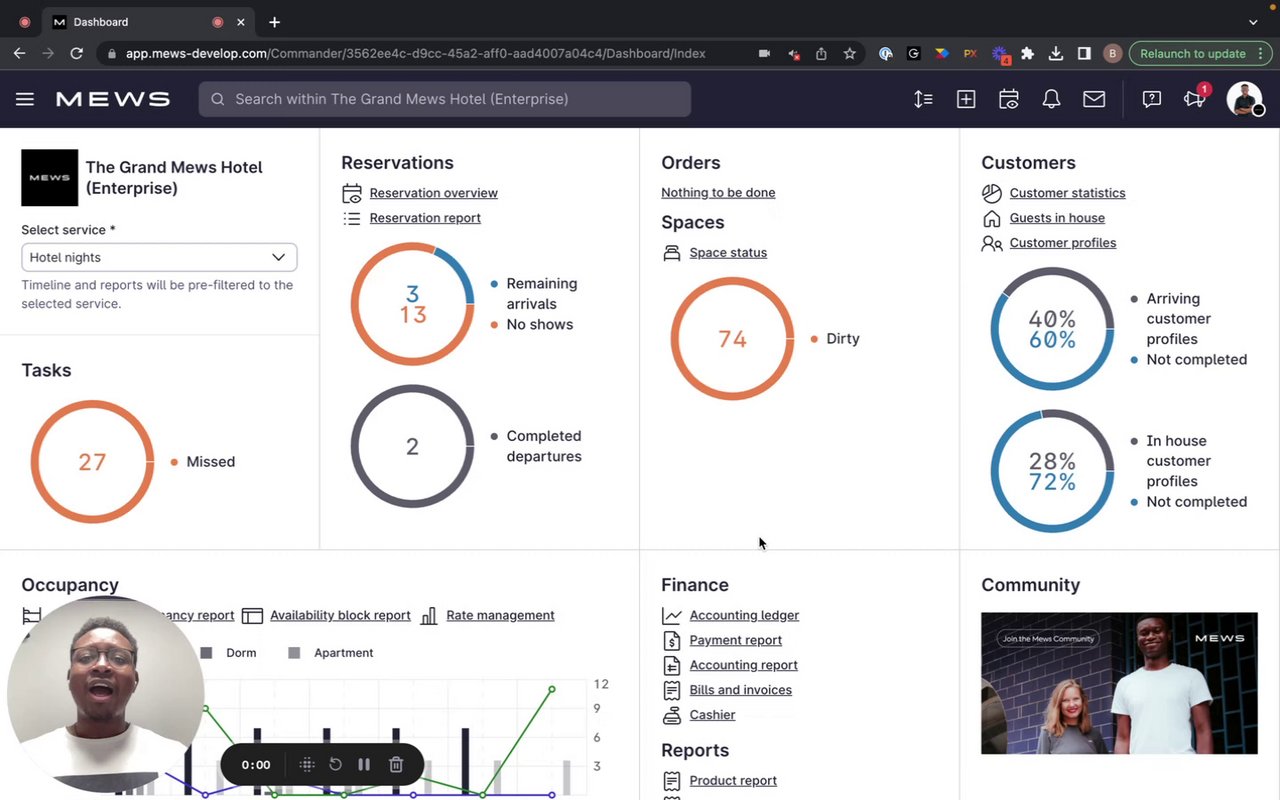
Task: Expand Chrome tab search chevron
Action: (x=1253, y=22)
